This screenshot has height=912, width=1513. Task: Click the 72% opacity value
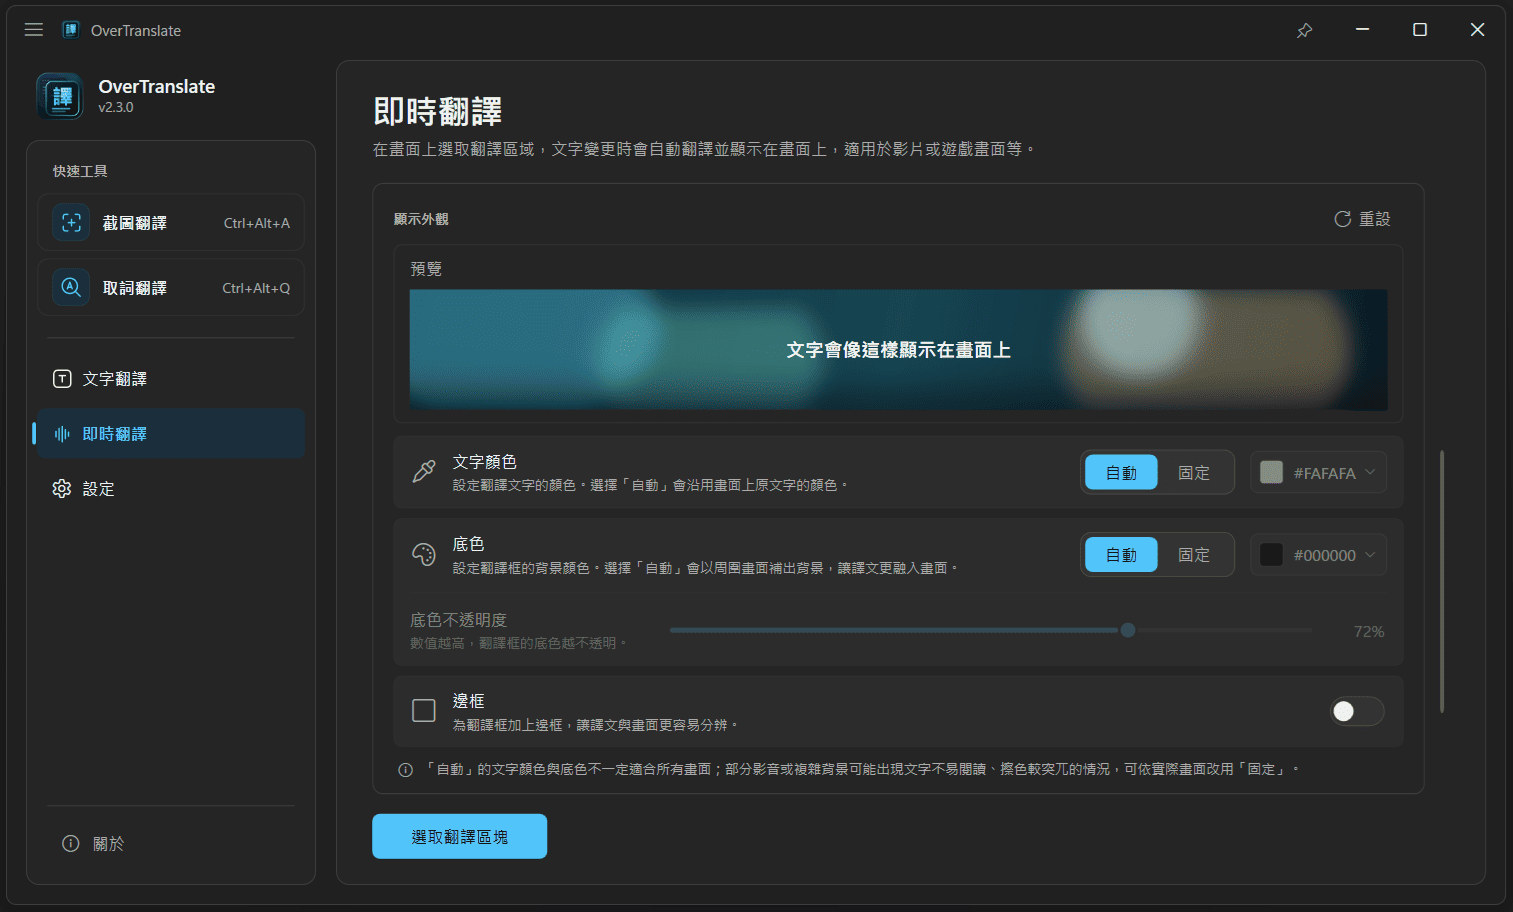tap(1369, 632)
